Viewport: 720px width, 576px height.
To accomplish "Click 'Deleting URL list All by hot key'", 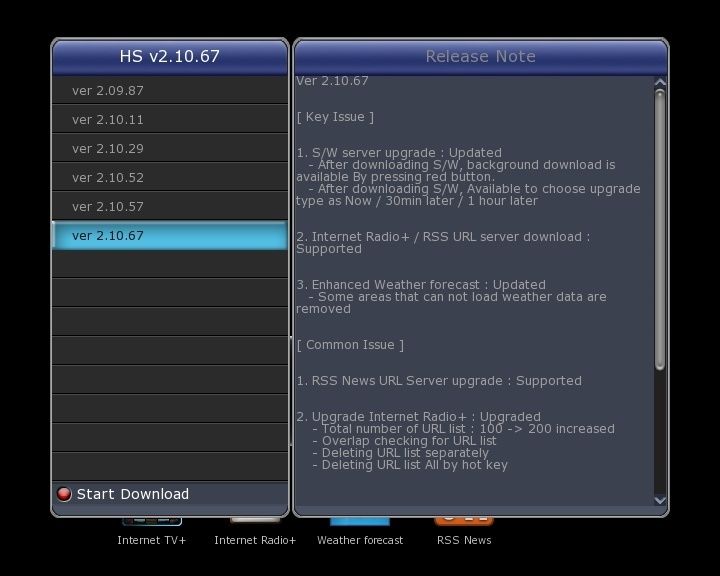I will click(x=410, y=465).
